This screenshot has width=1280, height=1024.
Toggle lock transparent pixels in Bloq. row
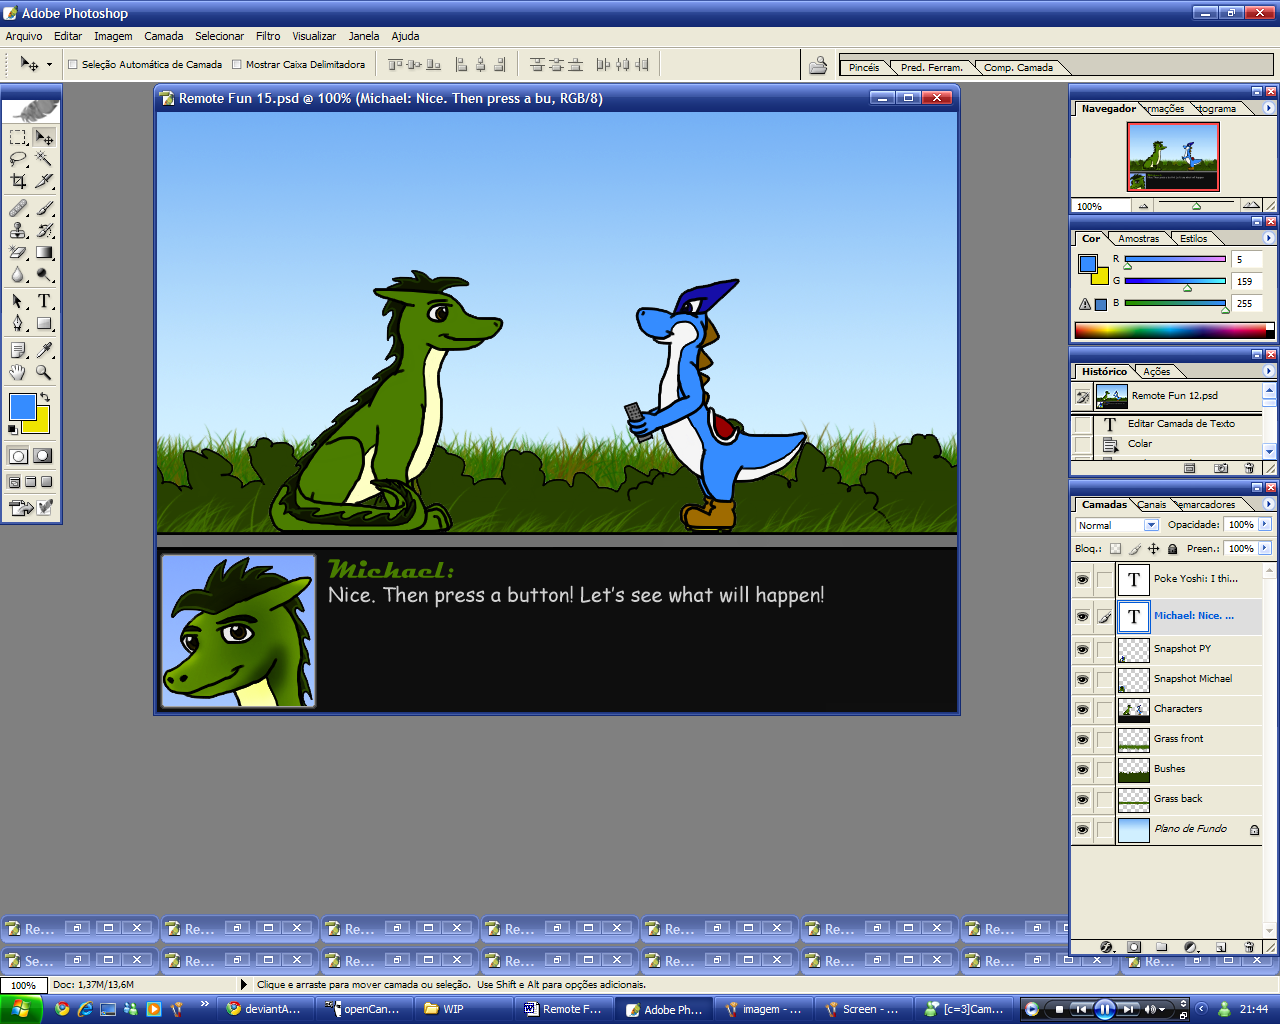click(1116, 549)
